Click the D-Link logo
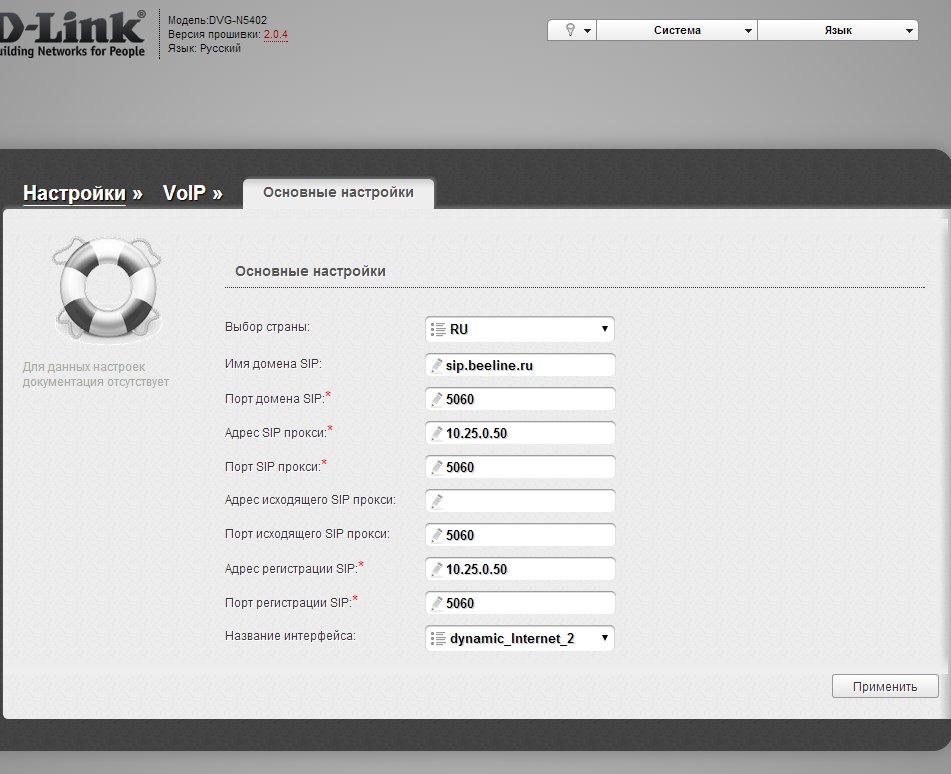Viewport: 951px width, 774px height. point(72,33)
